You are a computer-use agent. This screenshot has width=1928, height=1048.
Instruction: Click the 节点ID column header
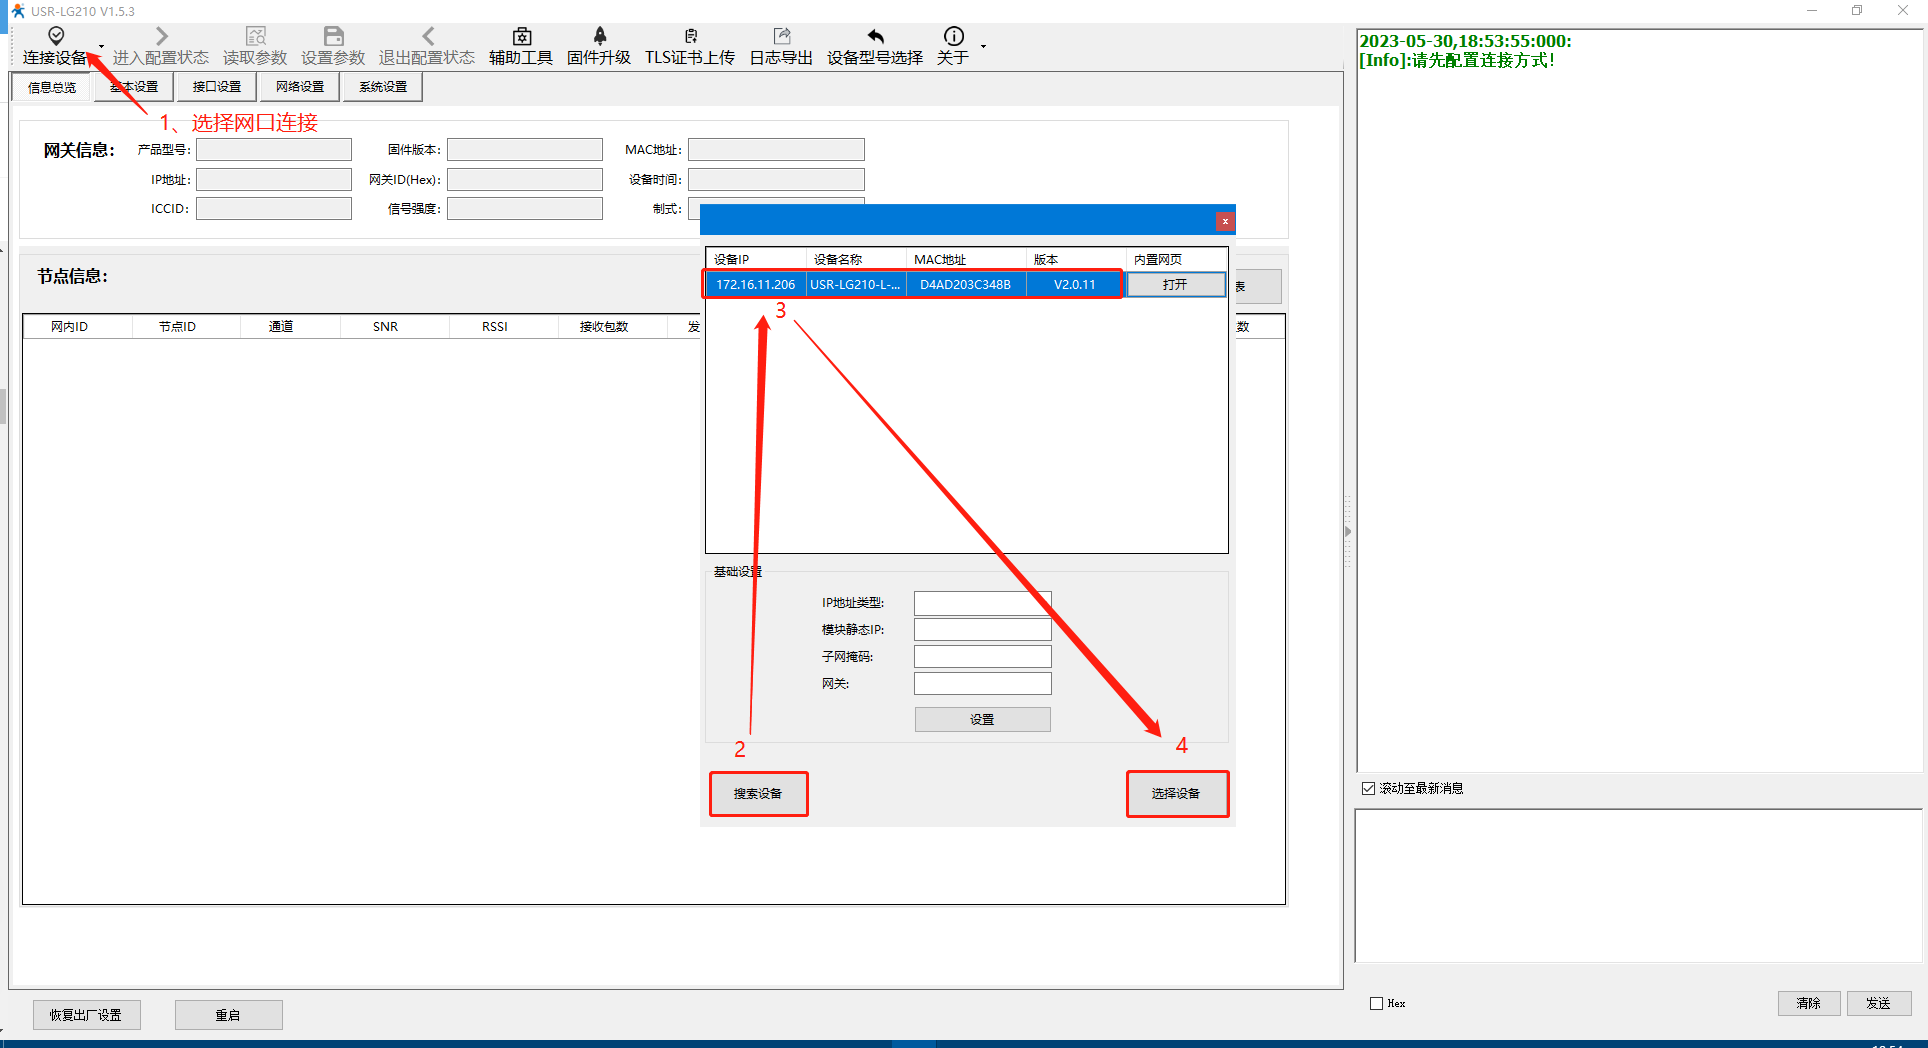[186, 327]
